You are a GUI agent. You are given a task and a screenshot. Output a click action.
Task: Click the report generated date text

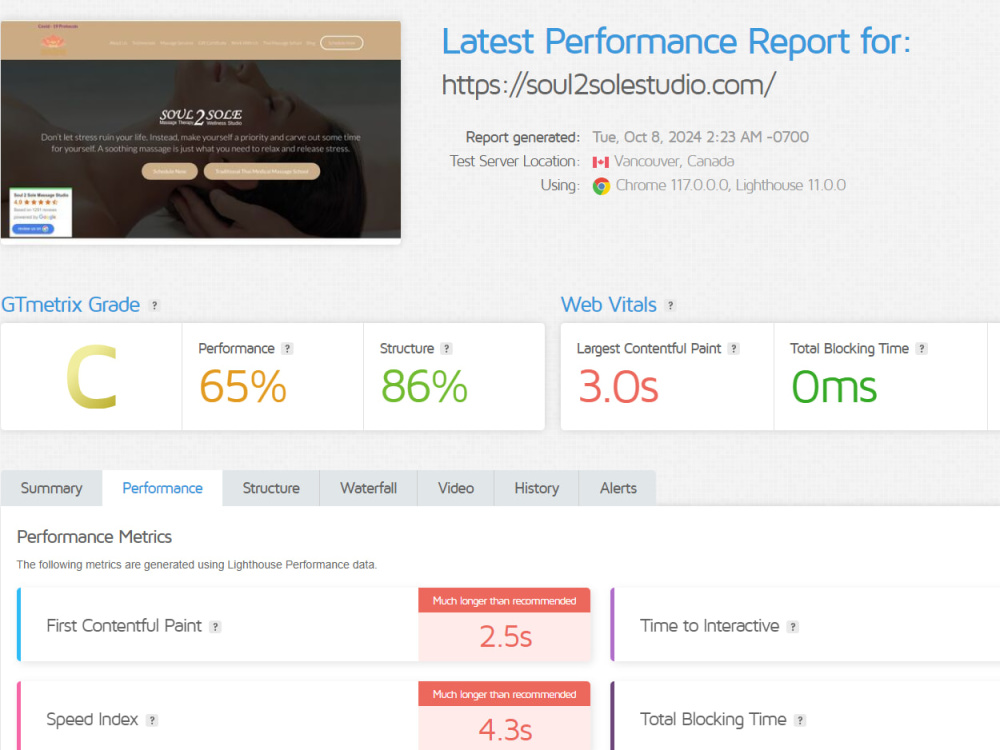(x=701, y=137)
